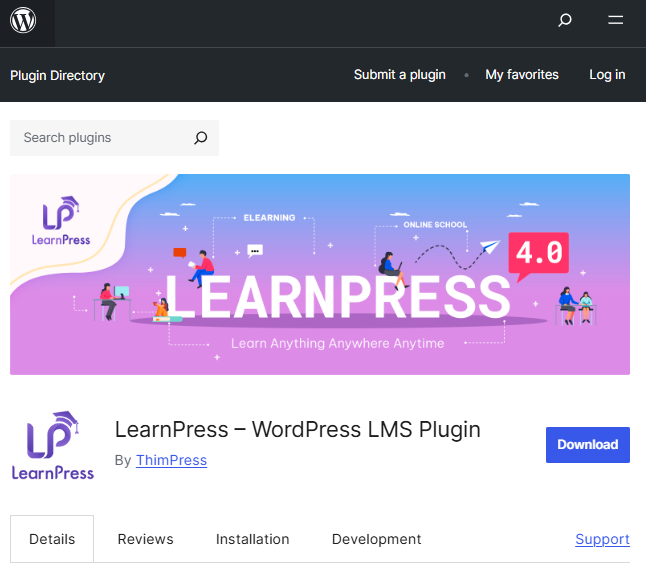Click the LearnPress 4.0 banner image

pyautogui.click(x=320, y=274)
